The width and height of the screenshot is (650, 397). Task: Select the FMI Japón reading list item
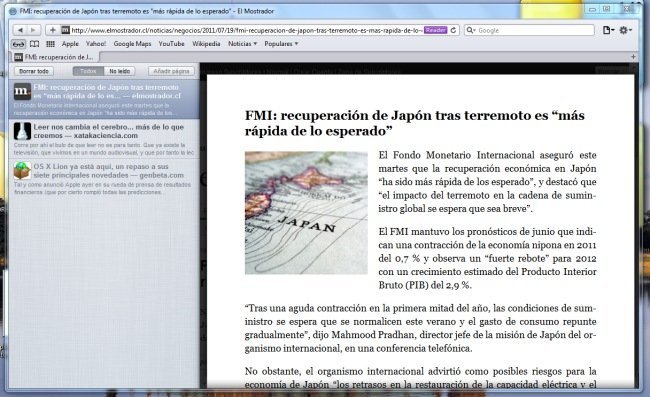coord(104,99)
